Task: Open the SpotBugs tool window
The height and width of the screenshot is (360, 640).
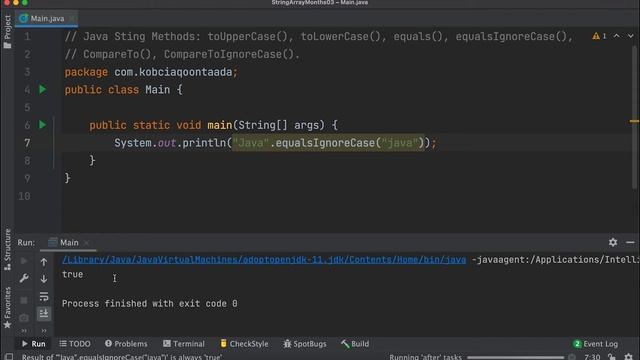Action: 305,344
